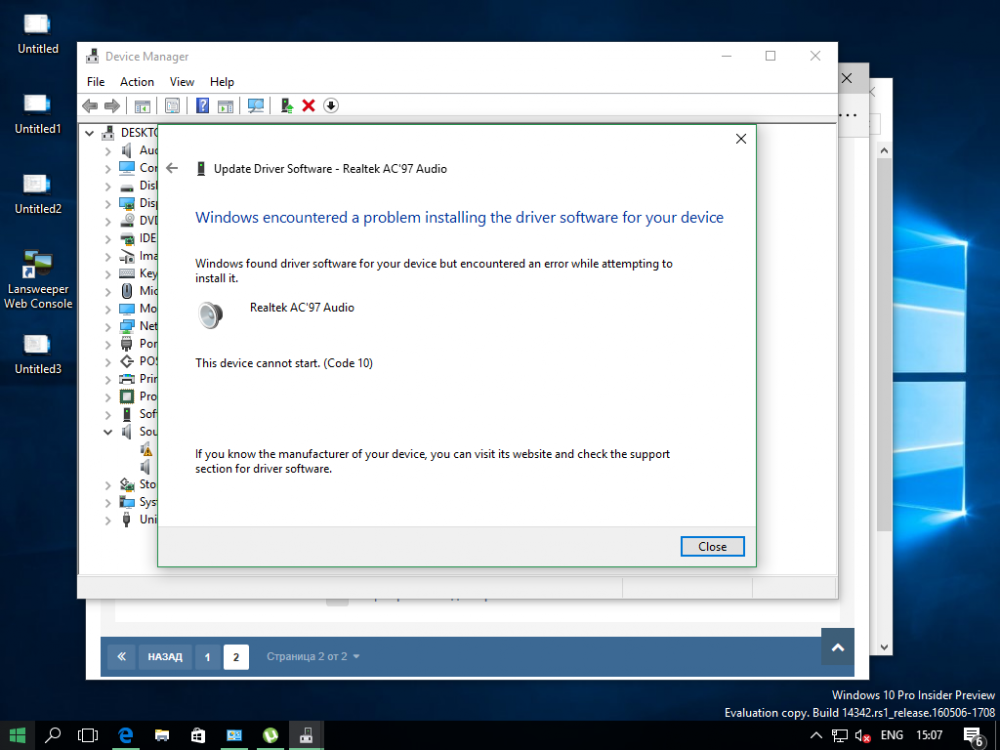The width and height of the screenshot is (1000, 750).
Task: Click the muted volume tray icon
Action: point(862,735)
